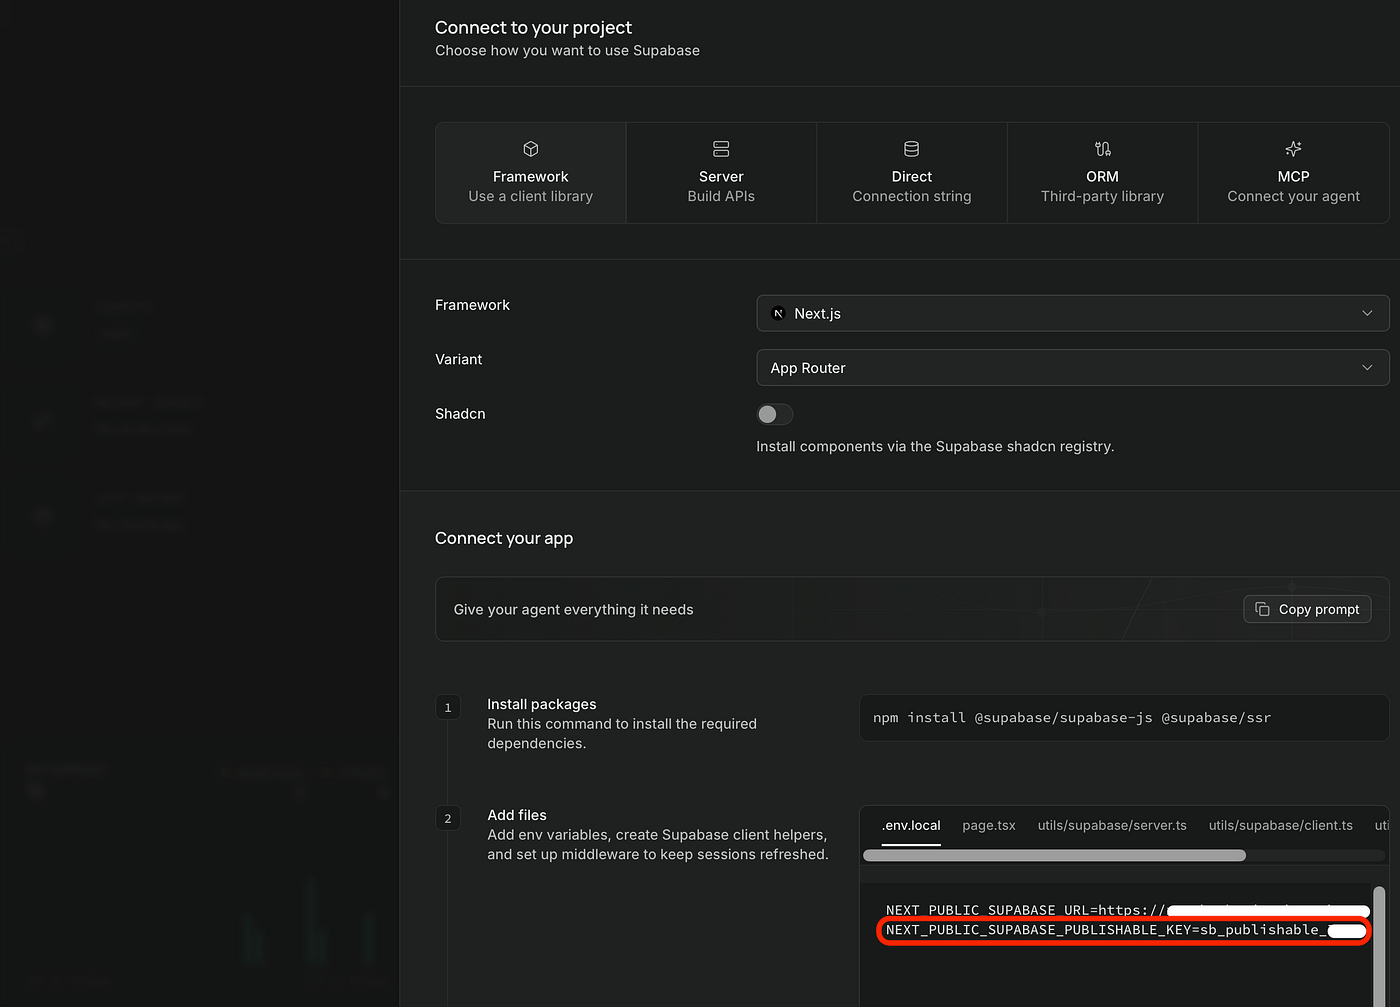The image size is (1400, 1007).
Task: Open the Framework dropdown showing Next.js
Action: click(x=1073, y=313)
